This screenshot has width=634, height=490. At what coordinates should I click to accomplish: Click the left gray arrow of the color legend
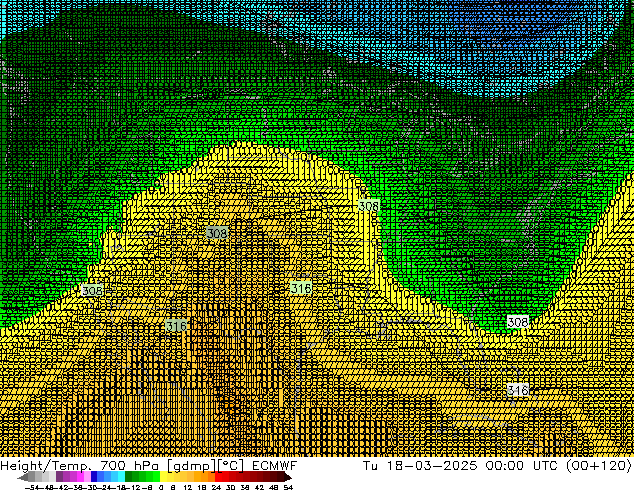[x=22, y=478]
